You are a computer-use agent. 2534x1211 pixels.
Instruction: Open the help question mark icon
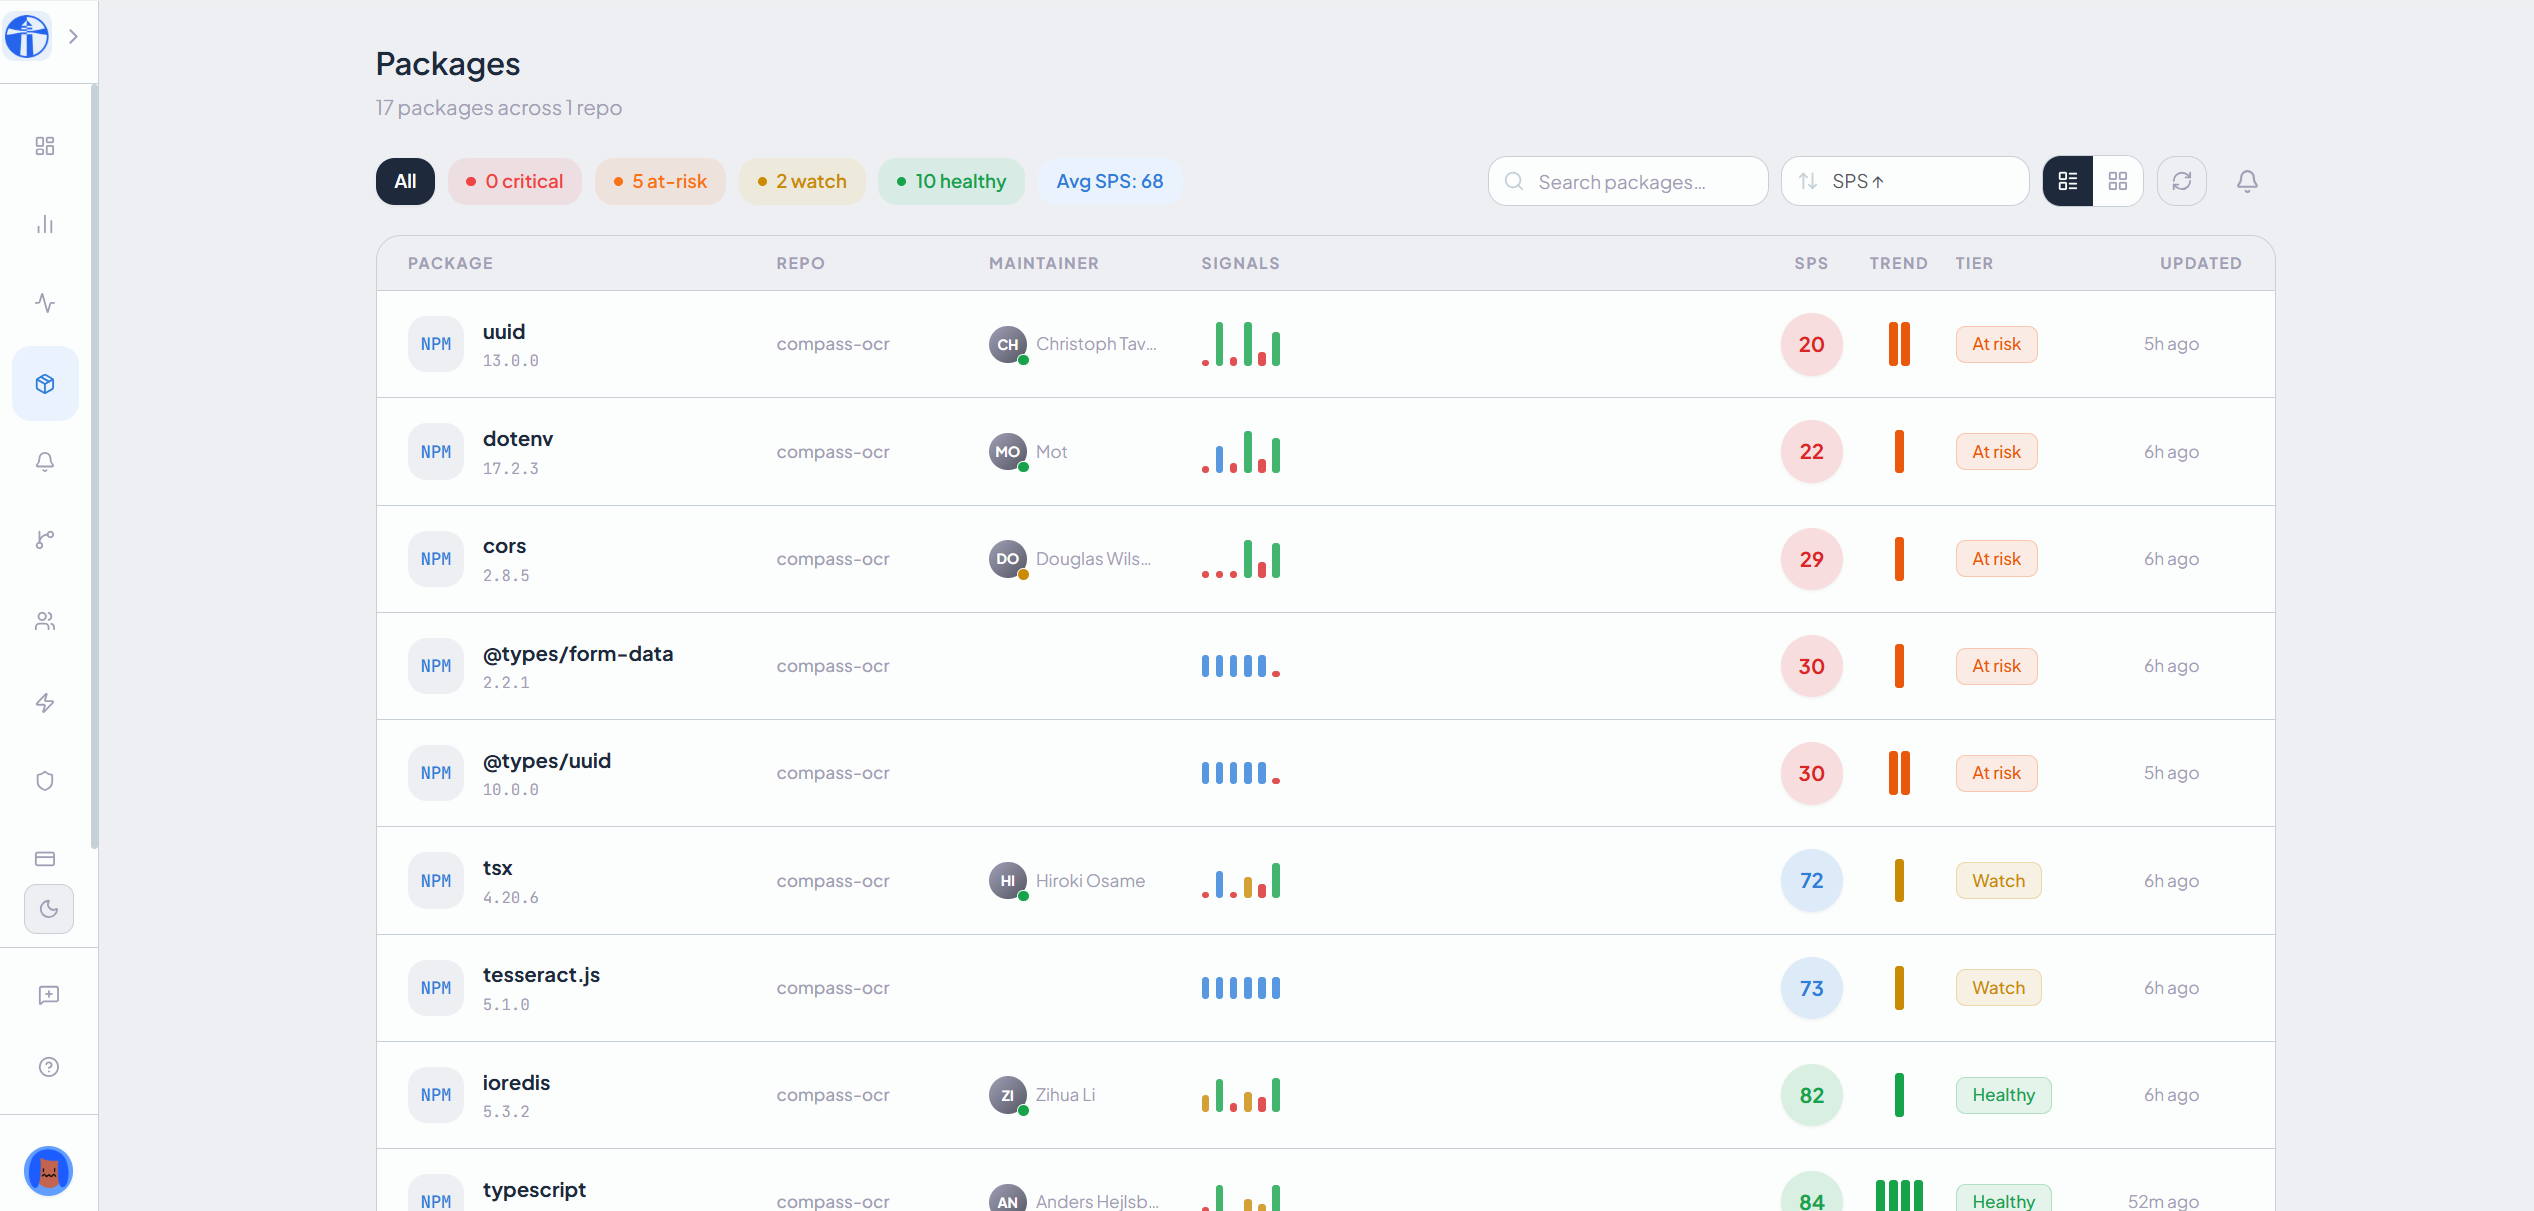click(x=49, y=1067)
